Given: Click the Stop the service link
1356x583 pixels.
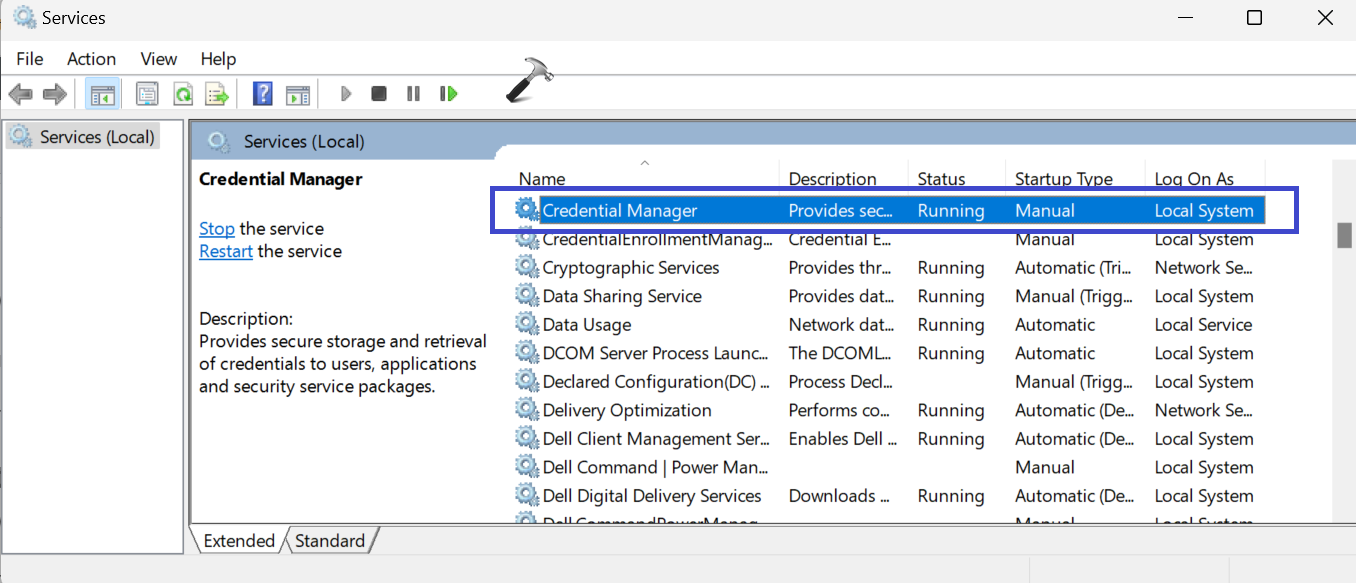Looking at the screenshot, I should coord(216,229).
